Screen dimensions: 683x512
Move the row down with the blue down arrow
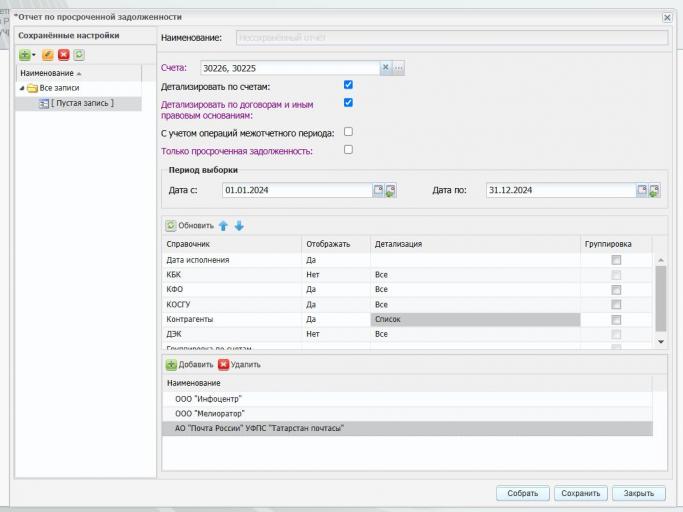(239, 226)
